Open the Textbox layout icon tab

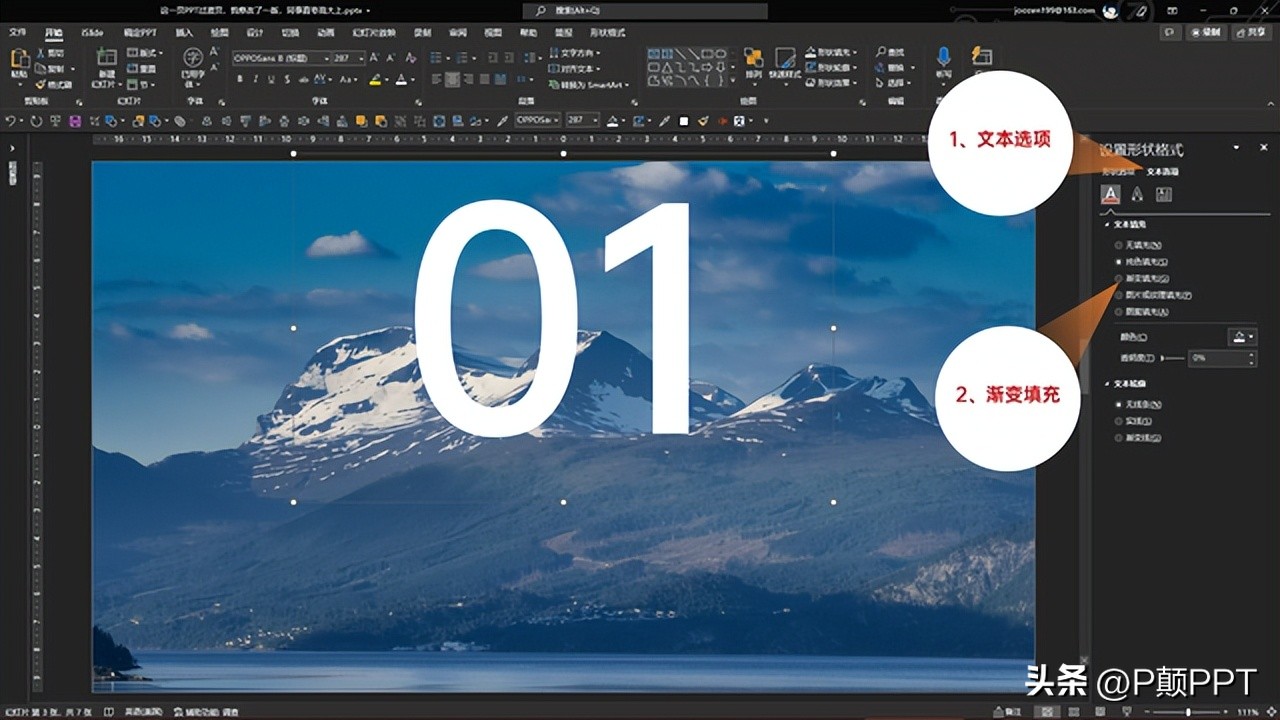click(1163, 194)
